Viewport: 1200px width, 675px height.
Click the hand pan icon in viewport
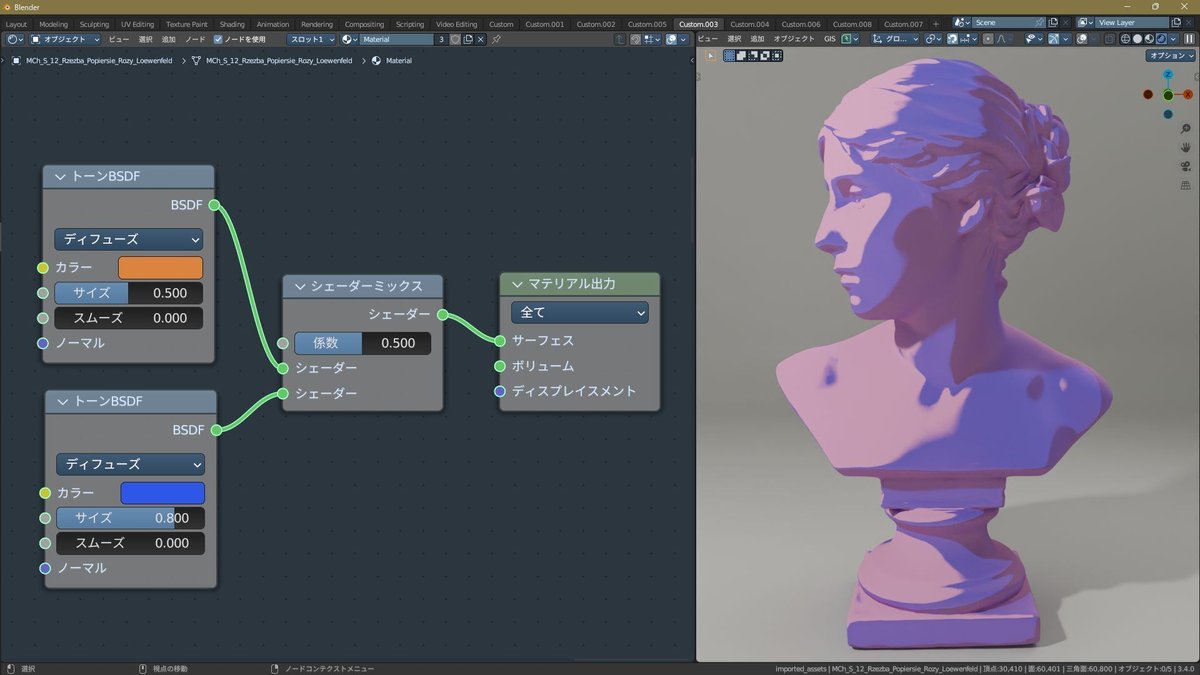tap(1185, 147)
